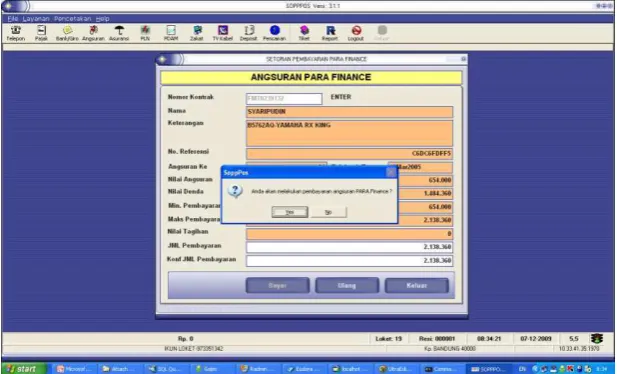Open the Bank/Giro service icon
The height and width of the screenshot is (374, 617).
[x=67, y=33]
